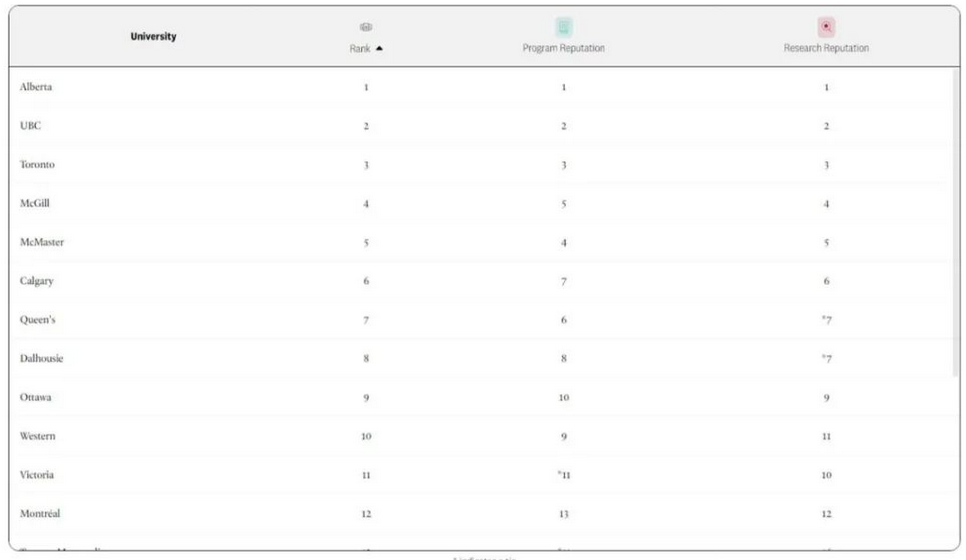966x560 pixels.
Task: Click the table's vertical scrollbar
Action: pyautogui.click(x=954, y=220)
